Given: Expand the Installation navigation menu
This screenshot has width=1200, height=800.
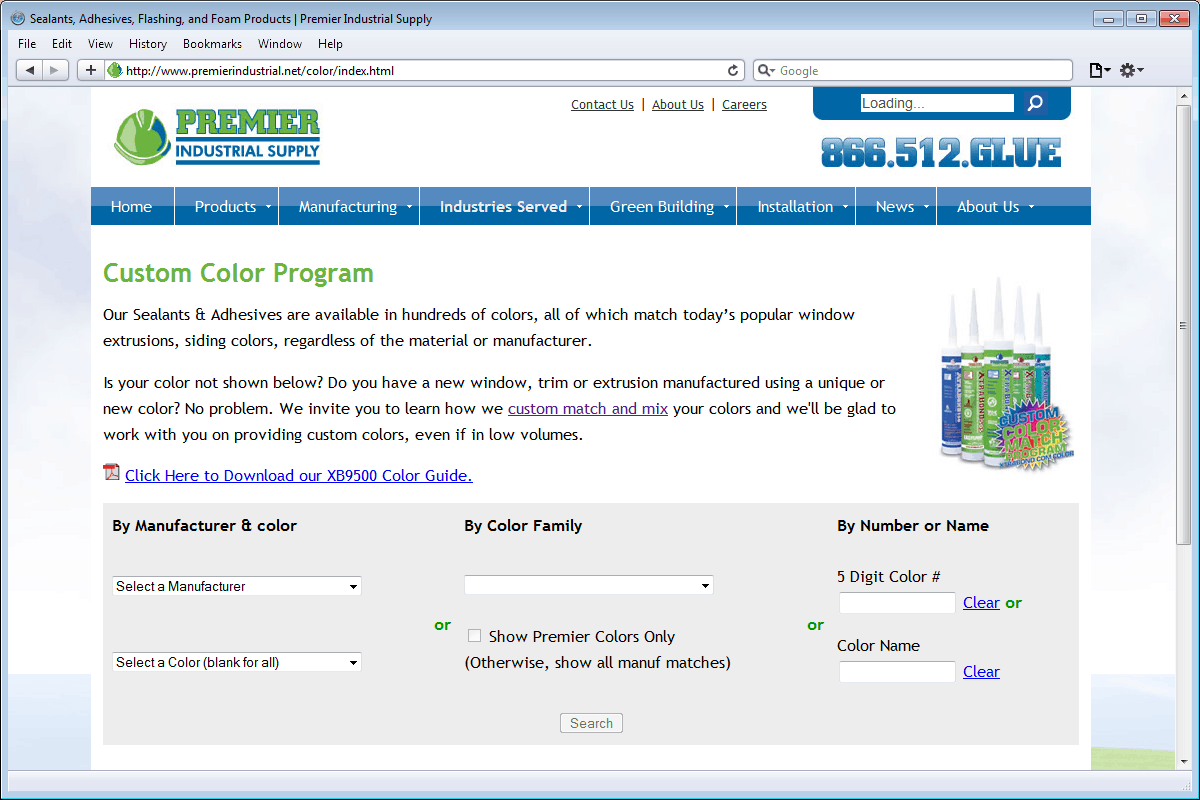Looking at the screenshot, I should 796,206.
